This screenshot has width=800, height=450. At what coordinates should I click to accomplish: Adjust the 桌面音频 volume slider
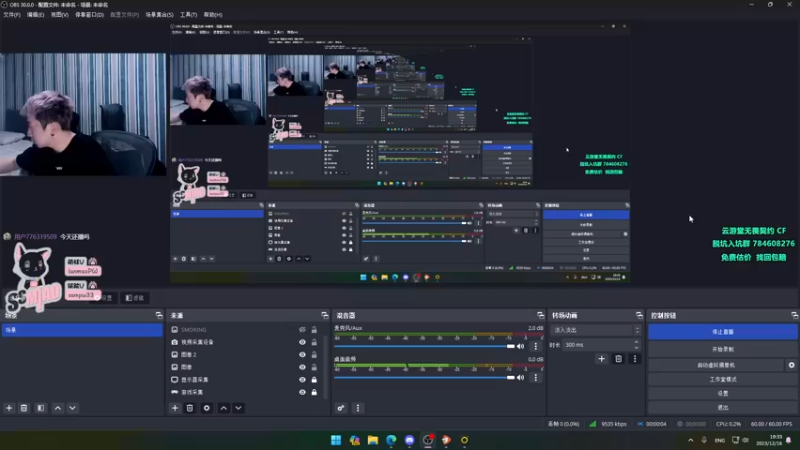click(424, 378)
